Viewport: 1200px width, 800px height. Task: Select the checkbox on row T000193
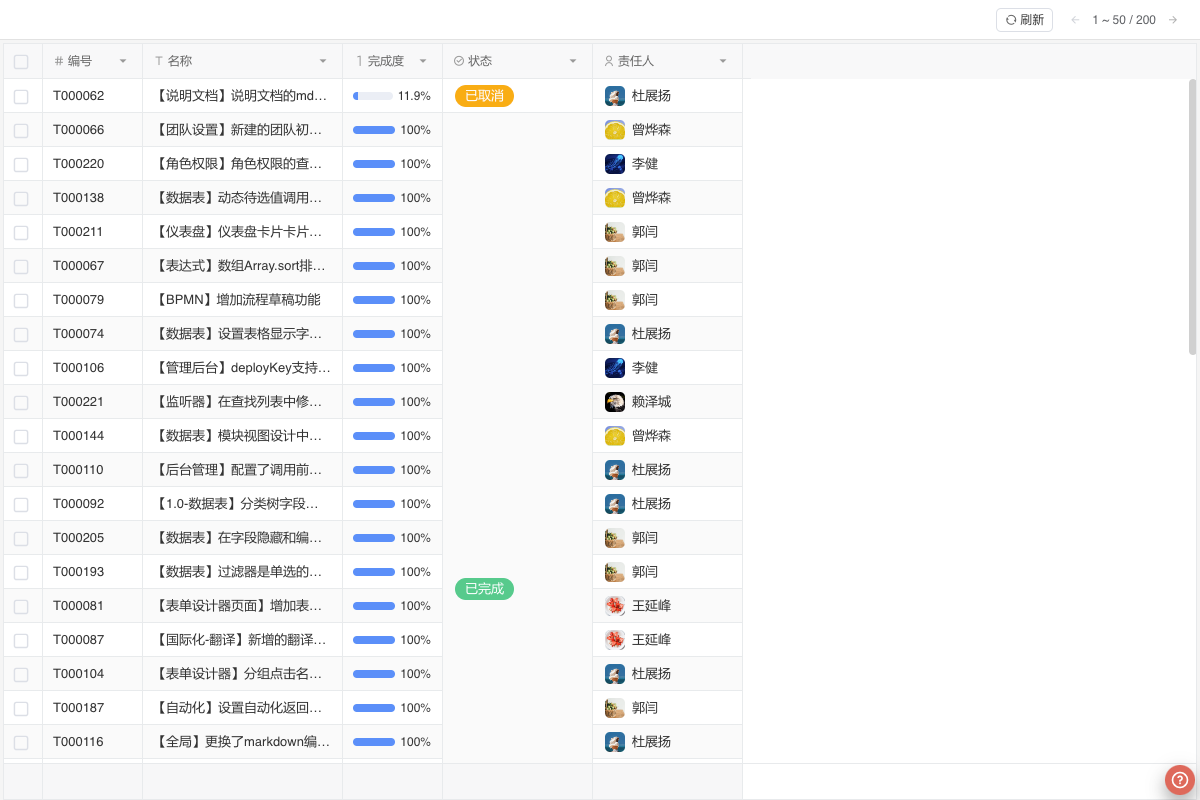(21, 571)
